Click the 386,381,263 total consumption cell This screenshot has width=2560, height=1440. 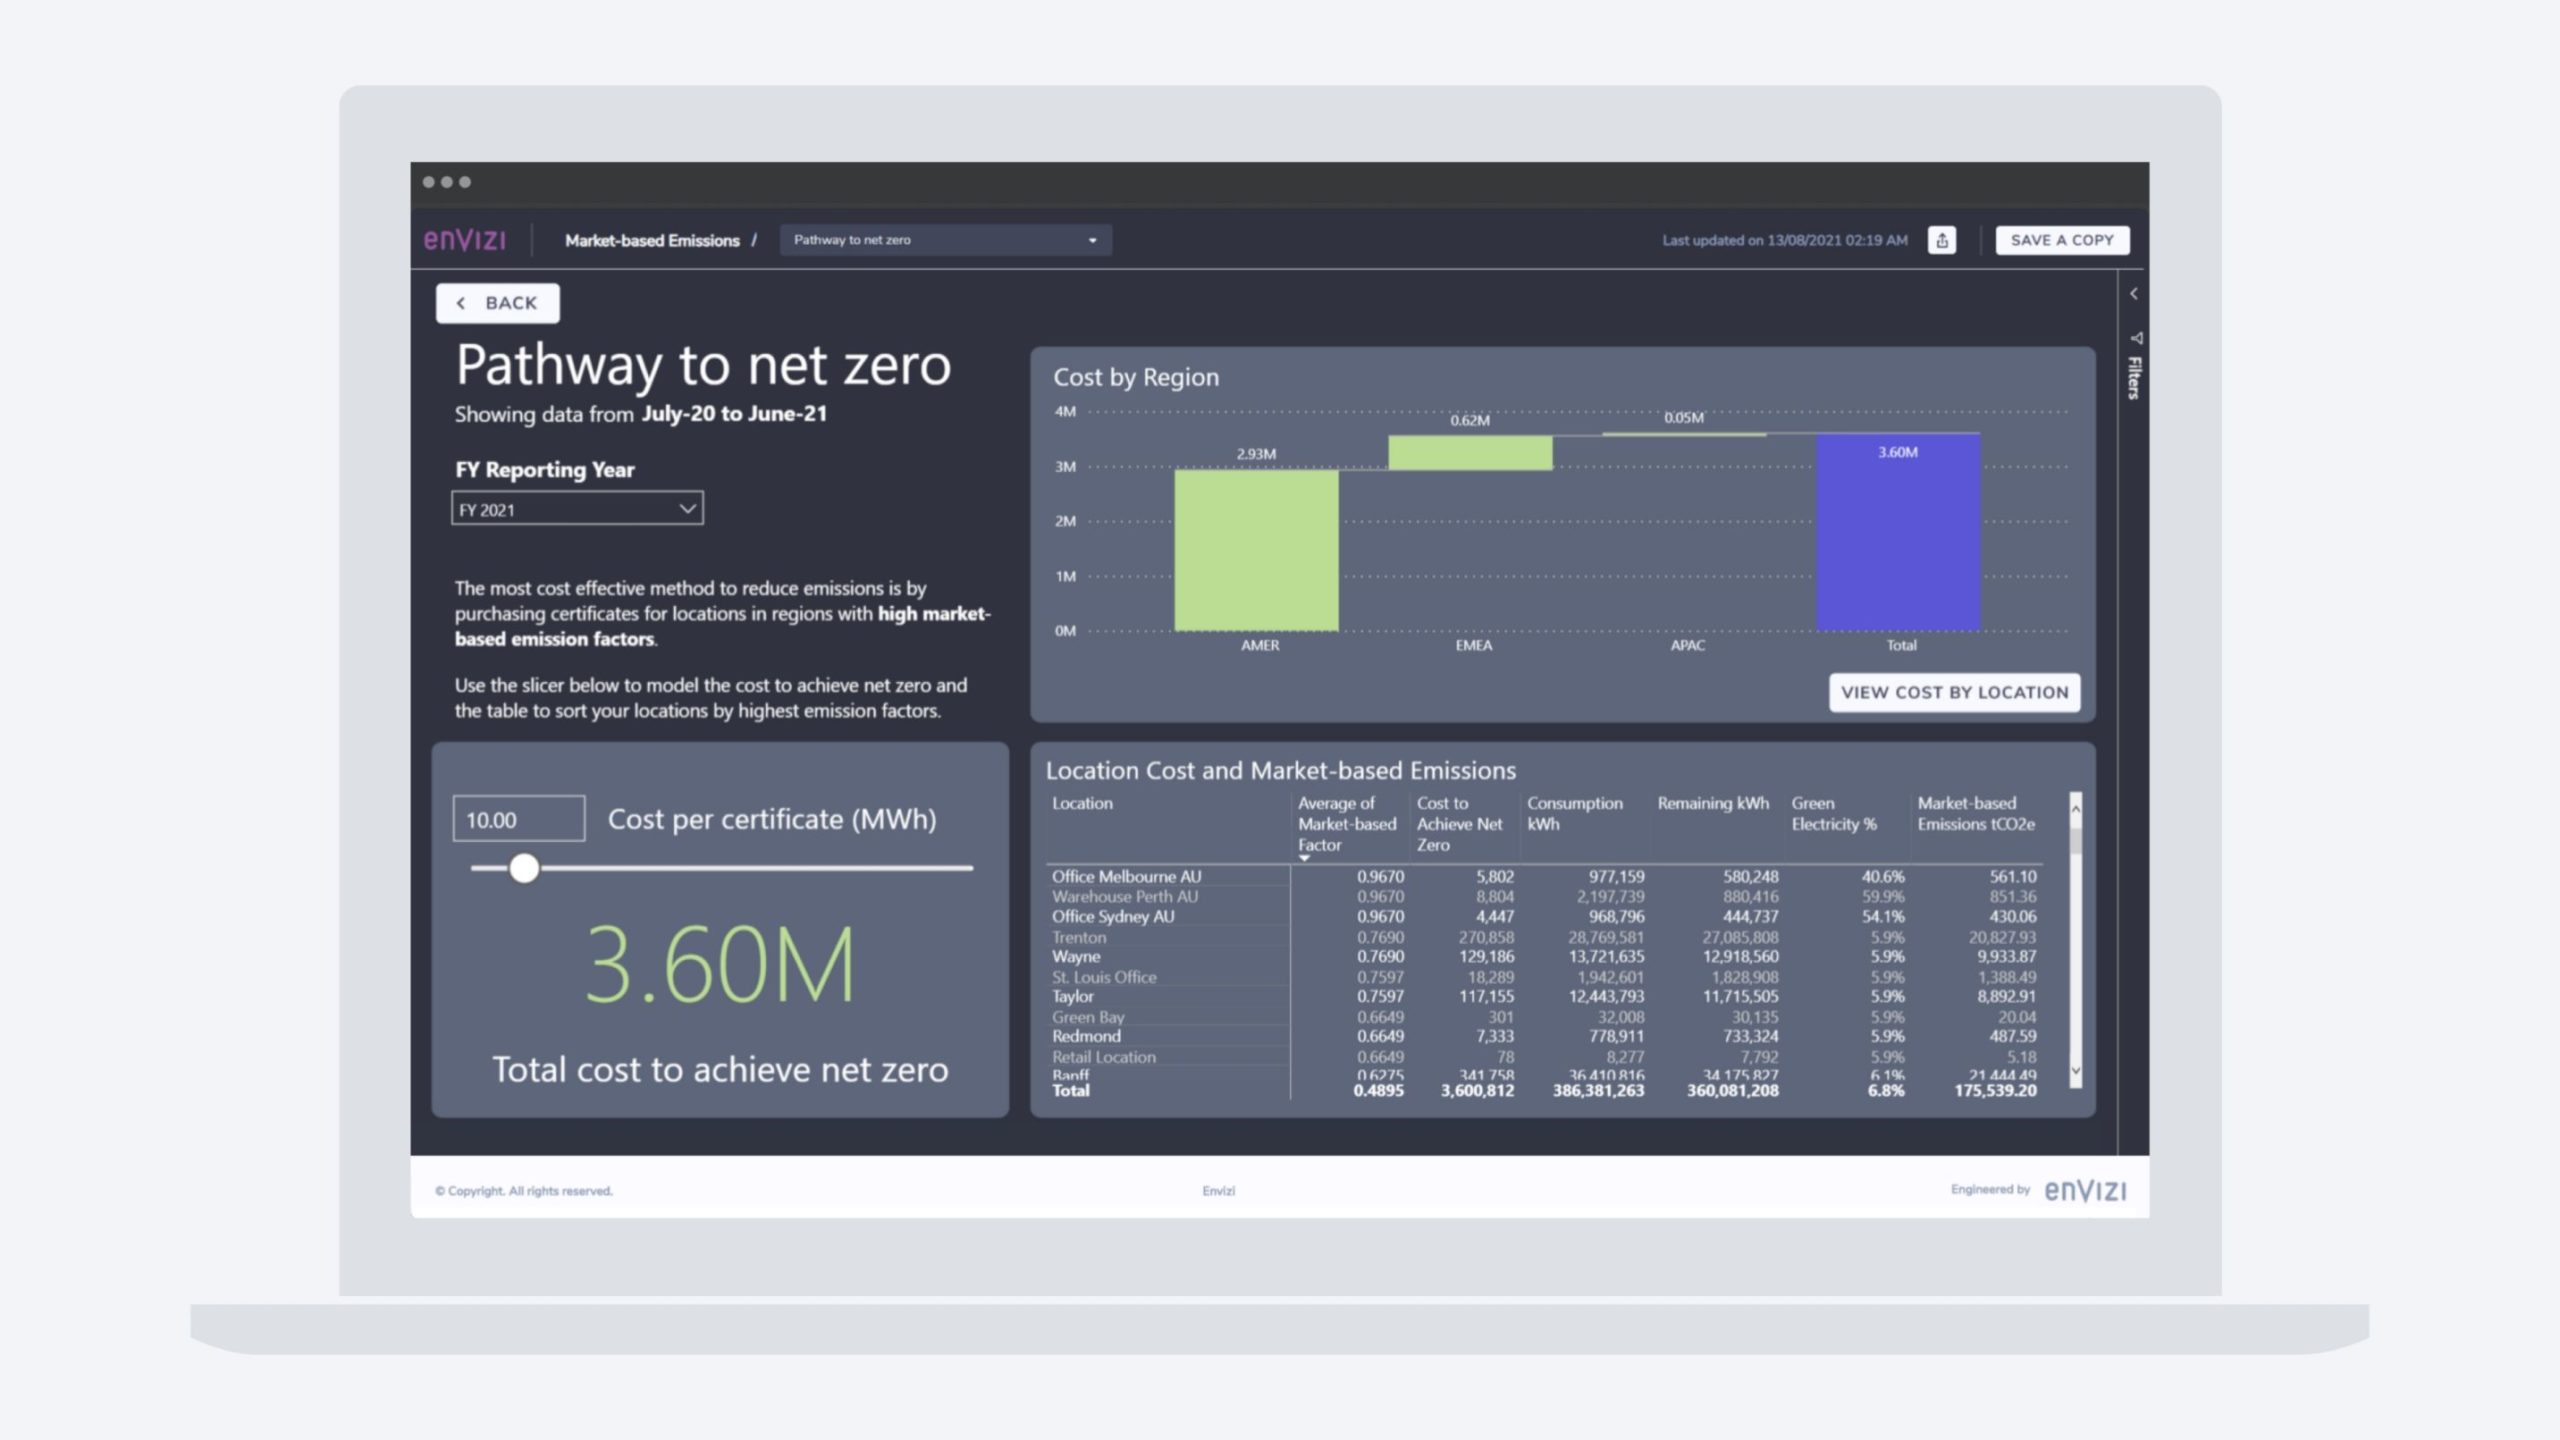coord(1598,1090)
